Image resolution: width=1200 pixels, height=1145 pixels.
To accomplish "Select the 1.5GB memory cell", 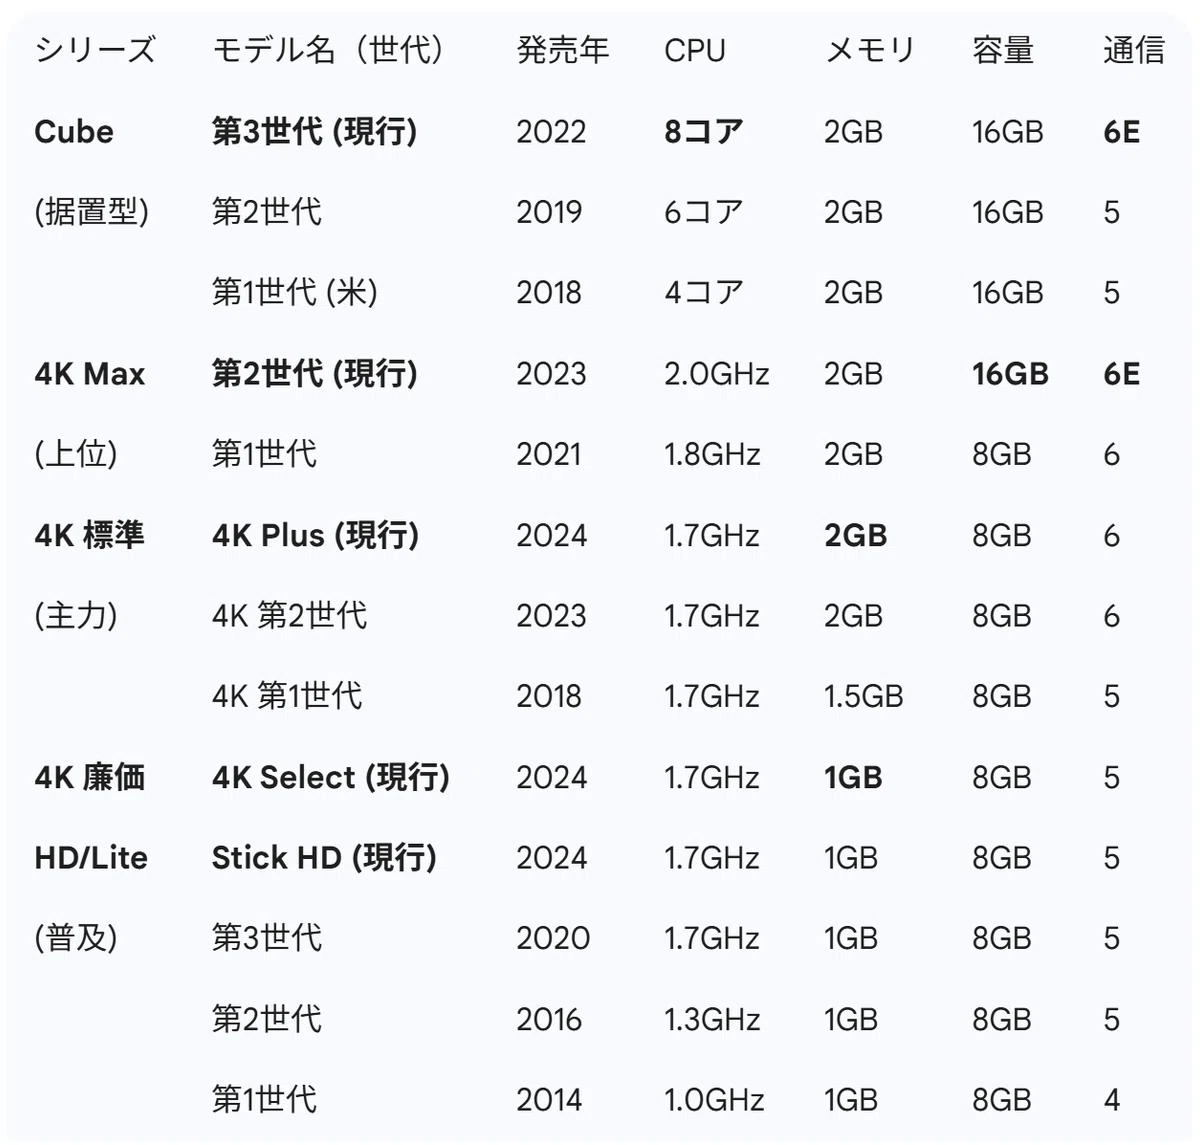I will pyautogui.click(x=864, y=696).
